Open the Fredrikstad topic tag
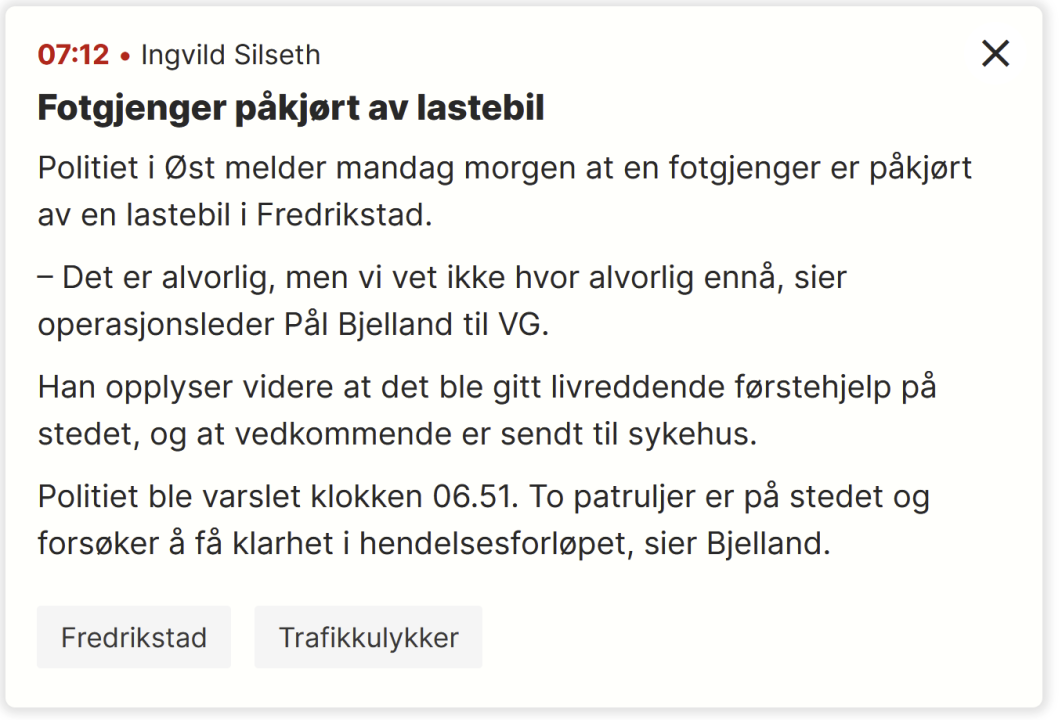The image size is (1062, 720). (x=134, y=637)
